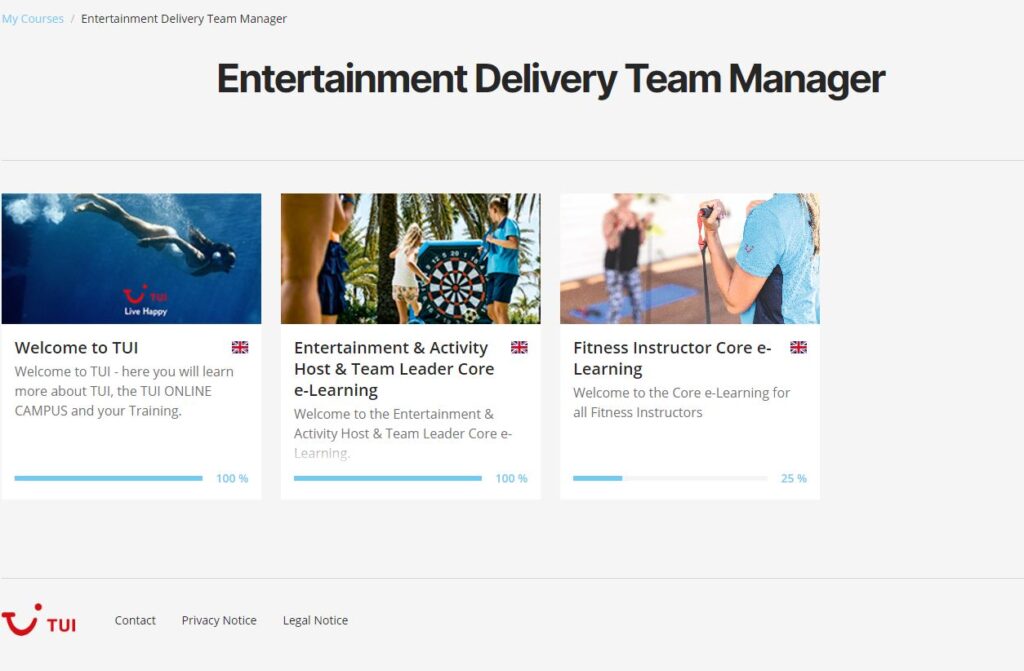Click the Welcome to TUI course description text
Image resolution: width=1024 pixels, height=671 pixels.
(x=124, y=391)
